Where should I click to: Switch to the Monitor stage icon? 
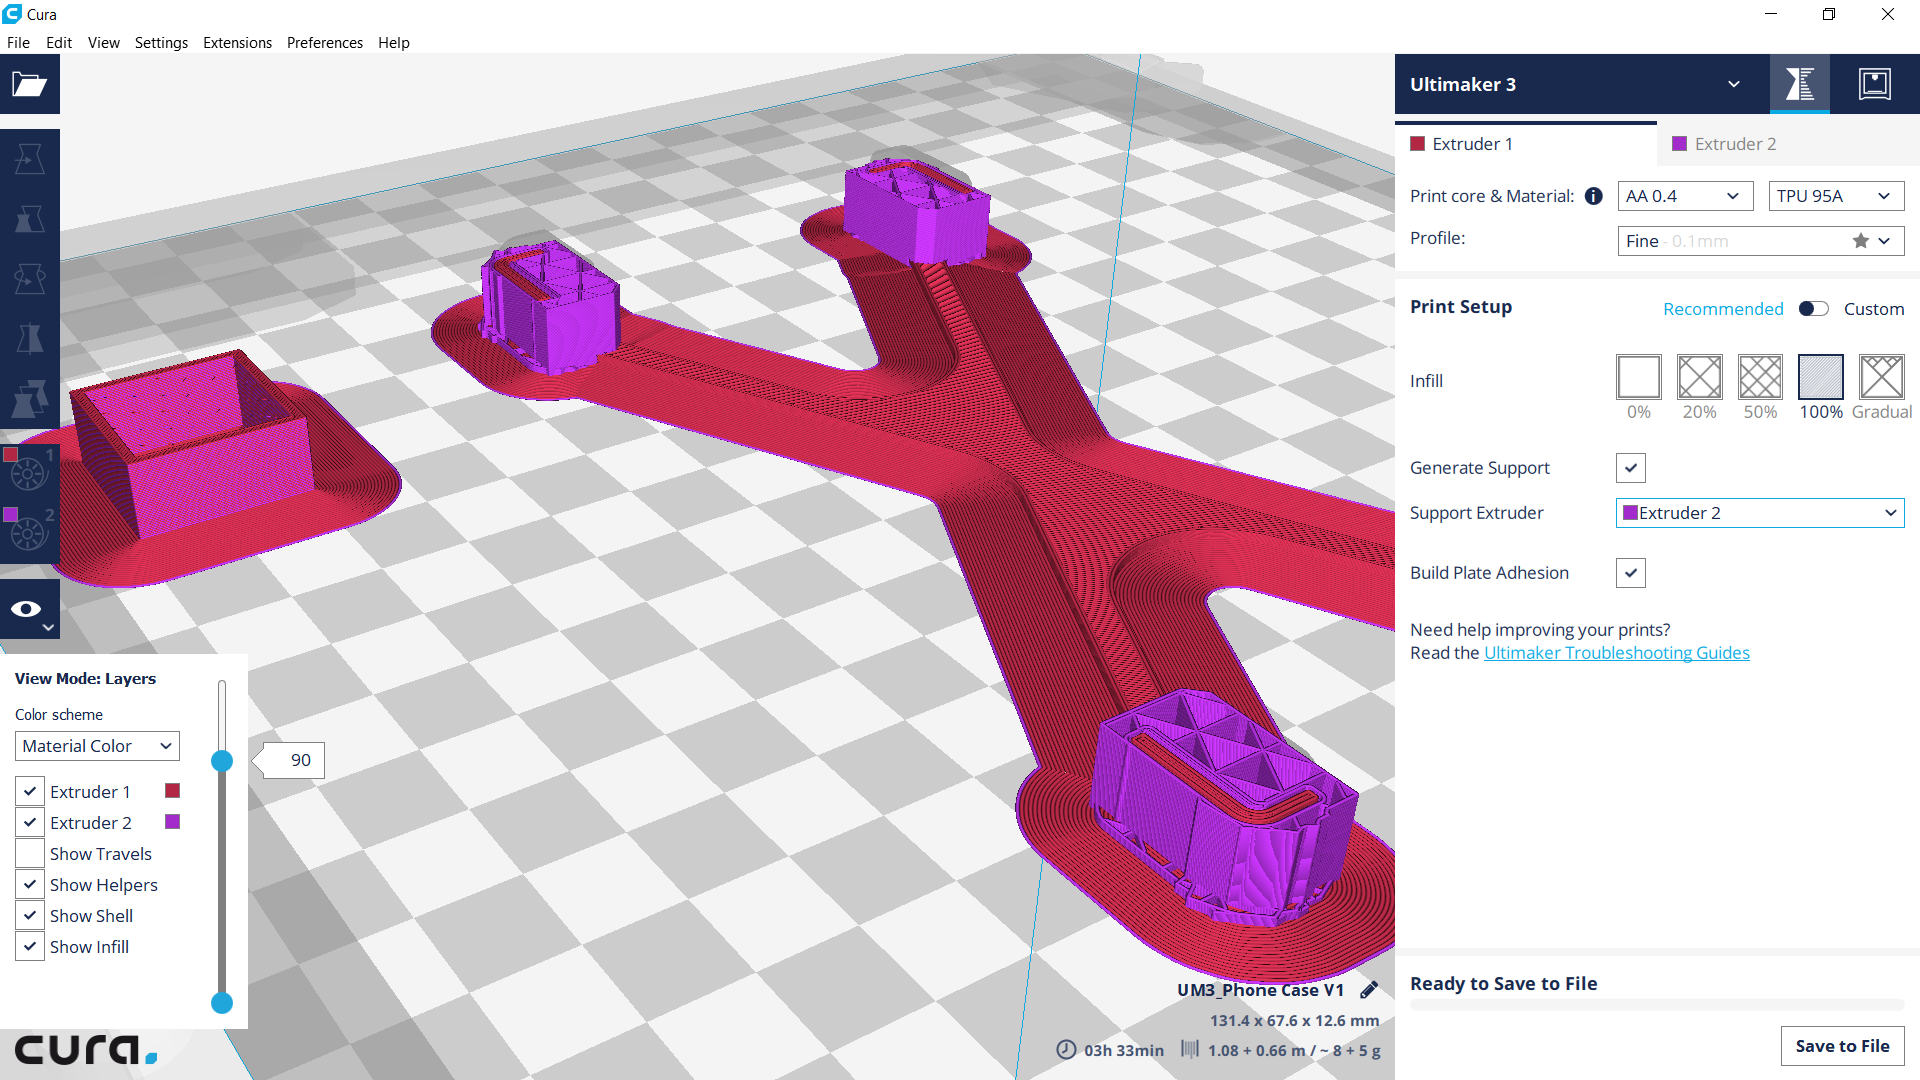[1875, 84]
